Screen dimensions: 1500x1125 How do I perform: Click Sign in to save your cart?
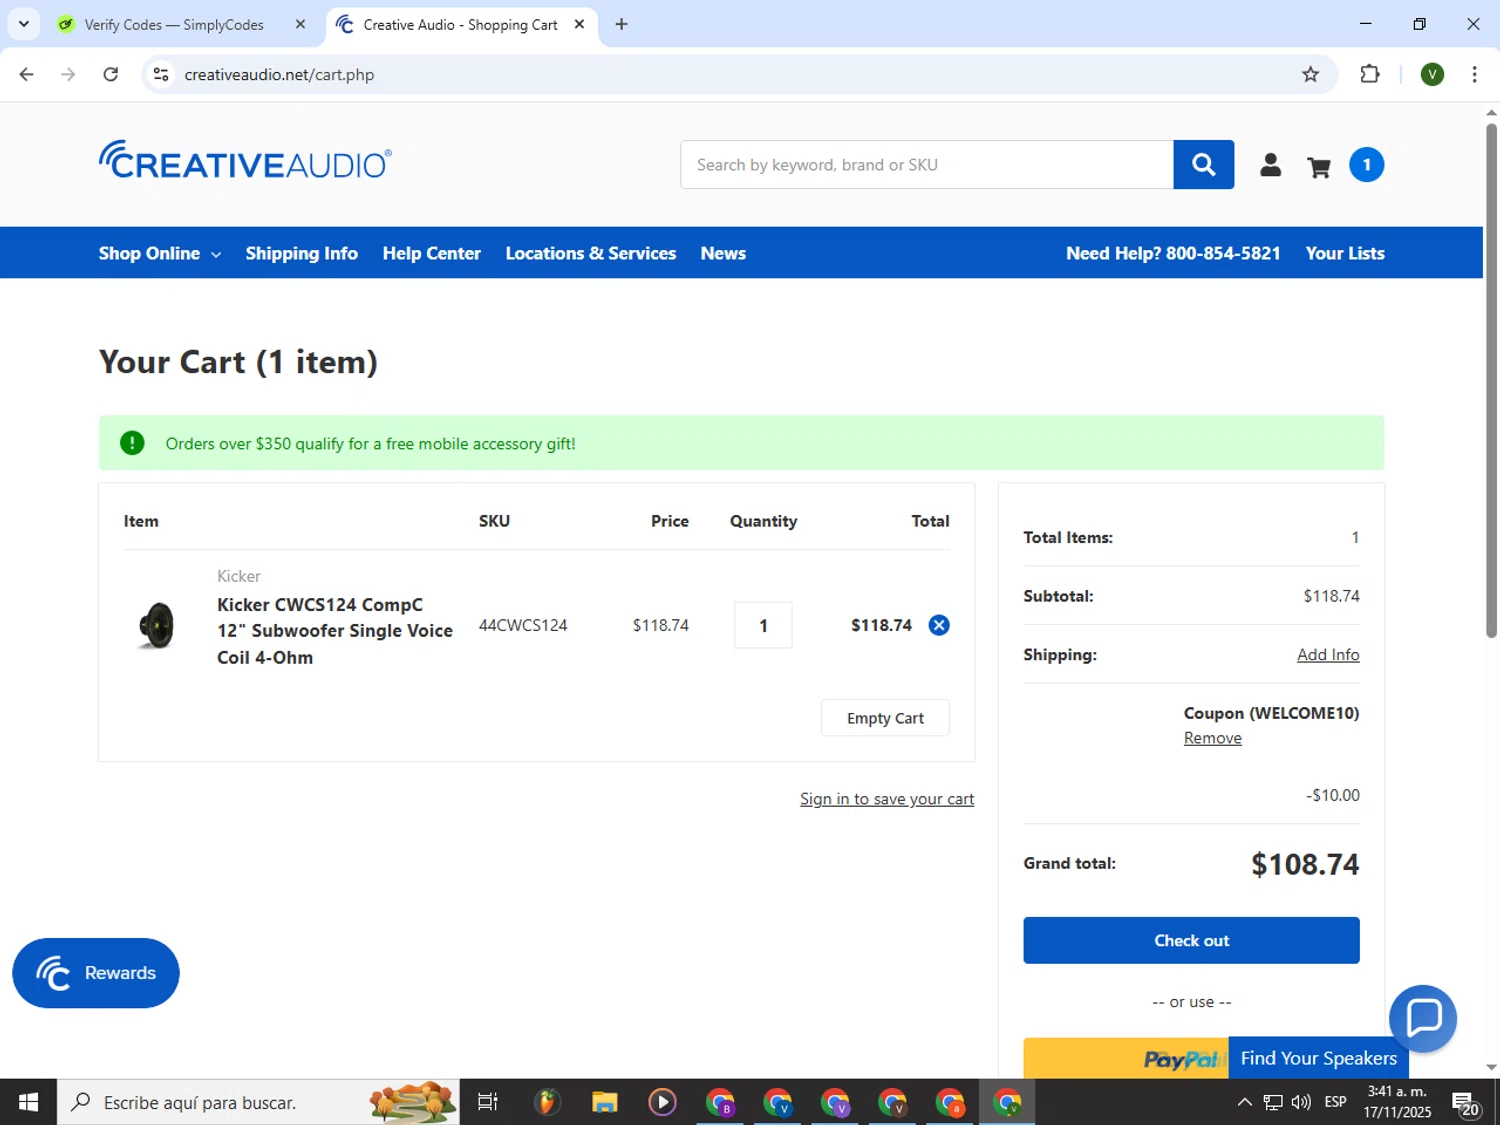tap(887, 799)
